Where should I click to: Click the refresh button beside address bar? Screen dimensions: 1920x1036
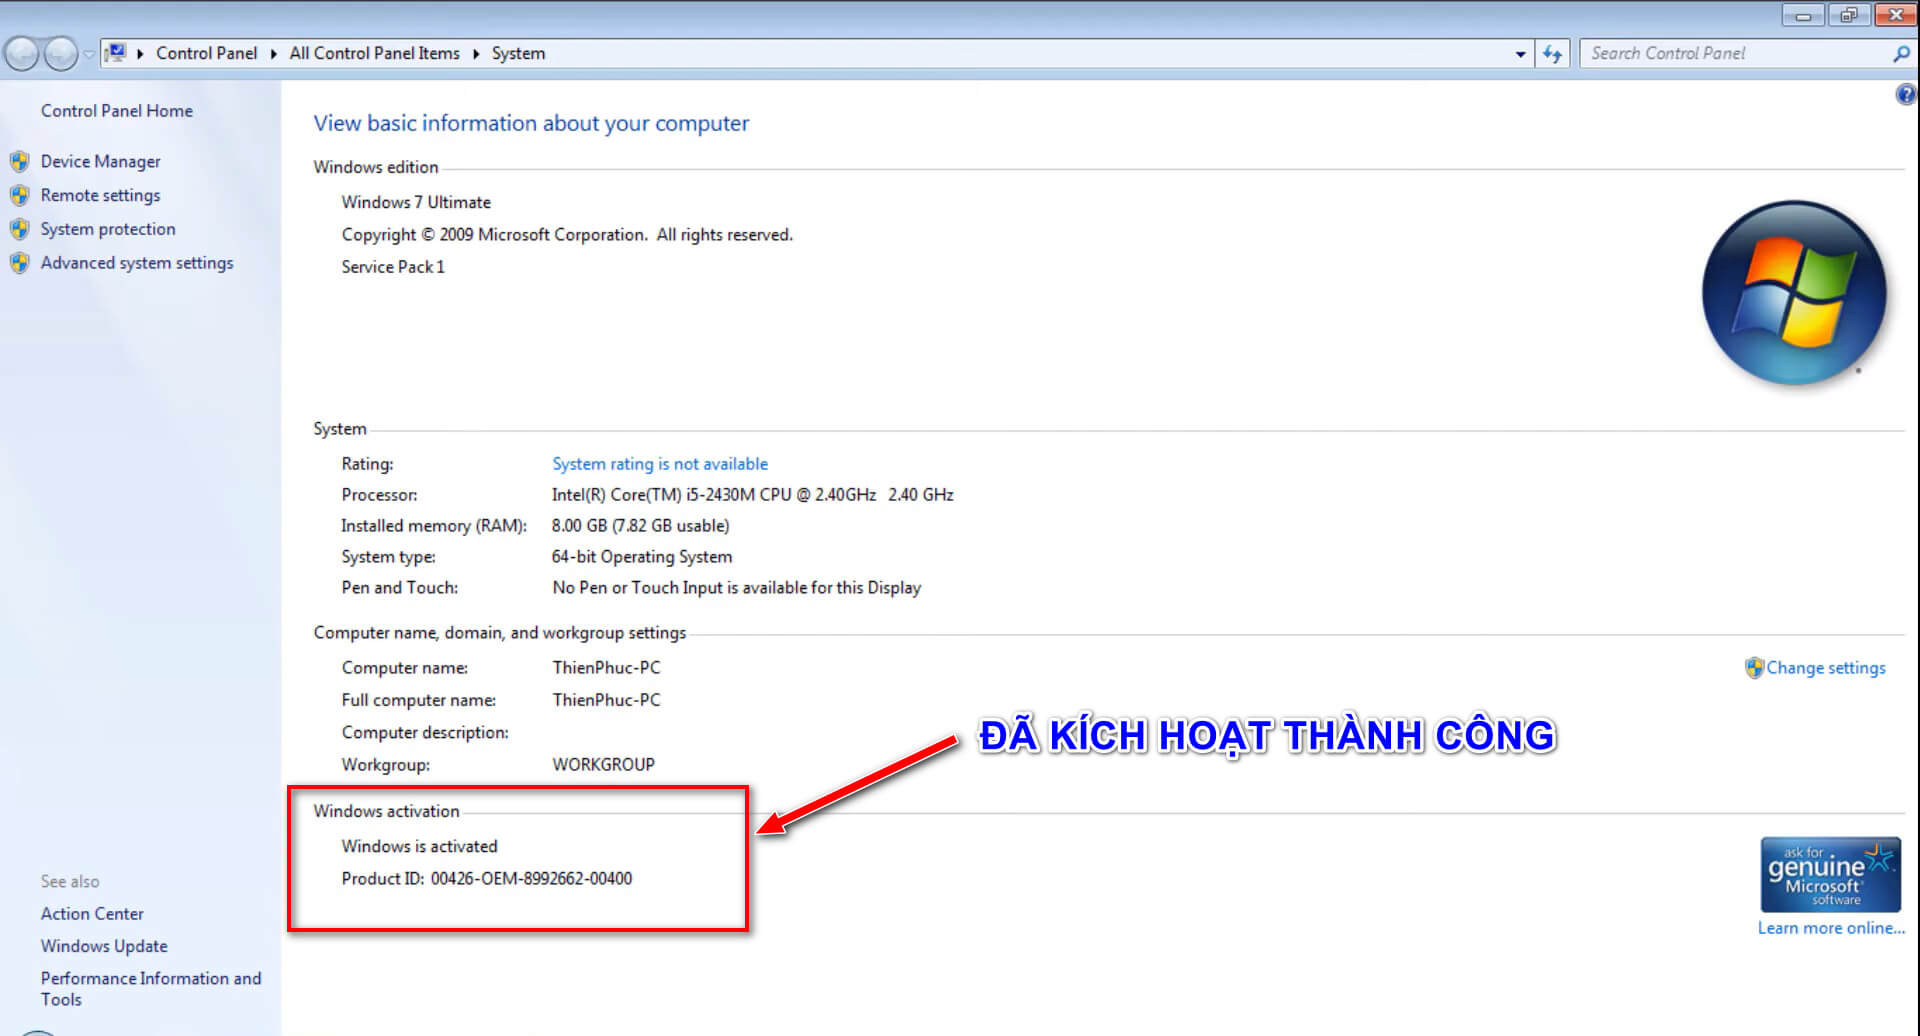1552,54
